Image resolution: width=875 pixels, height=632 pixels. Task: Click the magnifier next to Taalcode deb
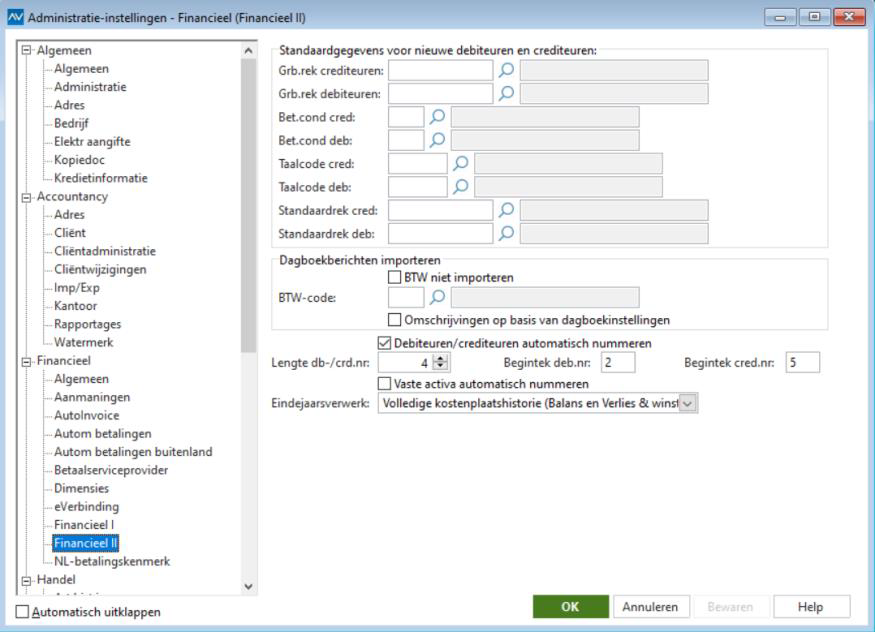(460, 186)
